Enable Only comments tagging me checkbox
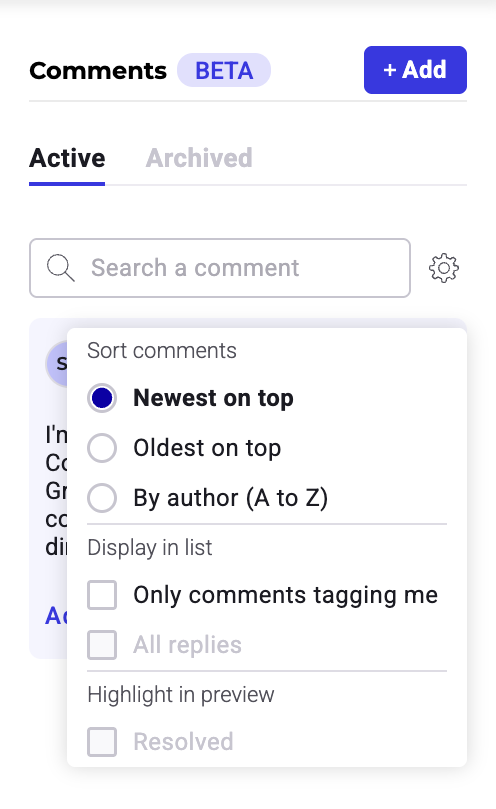This screenshot has height=809, width=496. (102, 595)
